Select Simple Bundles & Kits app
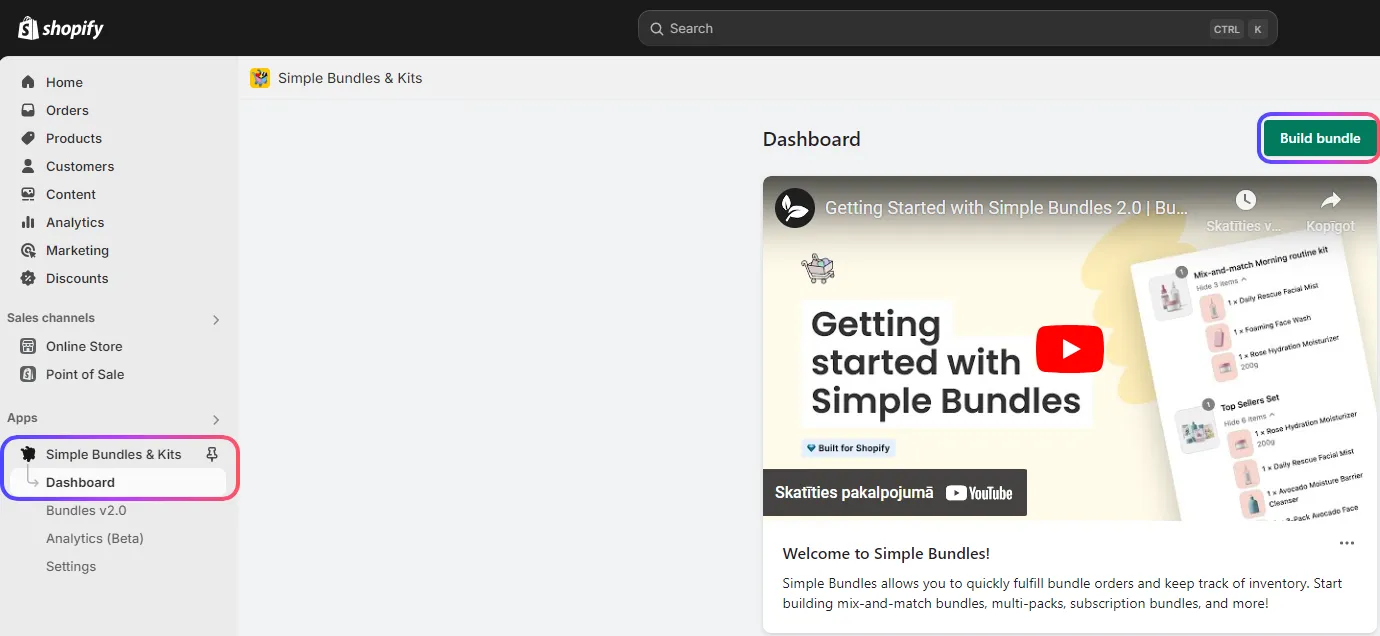The width and height of the screenshot is (1380, 636). coord(113,454)
